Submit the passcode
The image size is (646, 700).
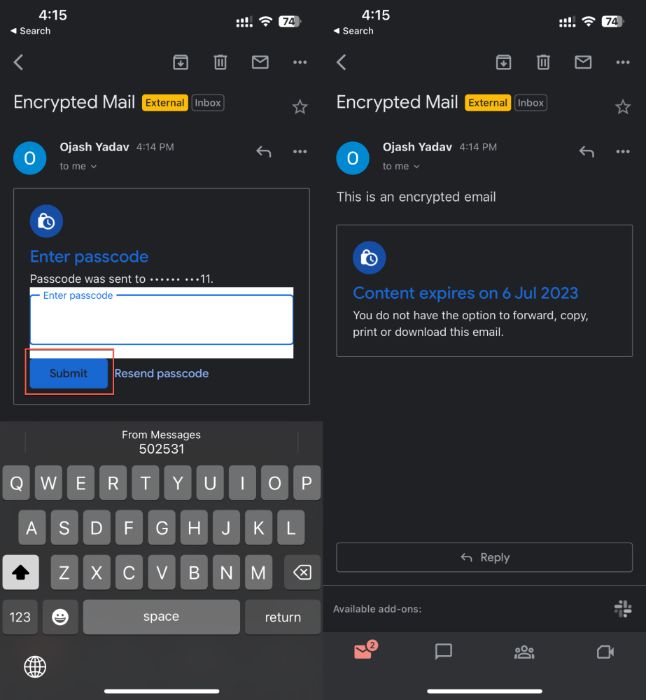coord(69,373)
